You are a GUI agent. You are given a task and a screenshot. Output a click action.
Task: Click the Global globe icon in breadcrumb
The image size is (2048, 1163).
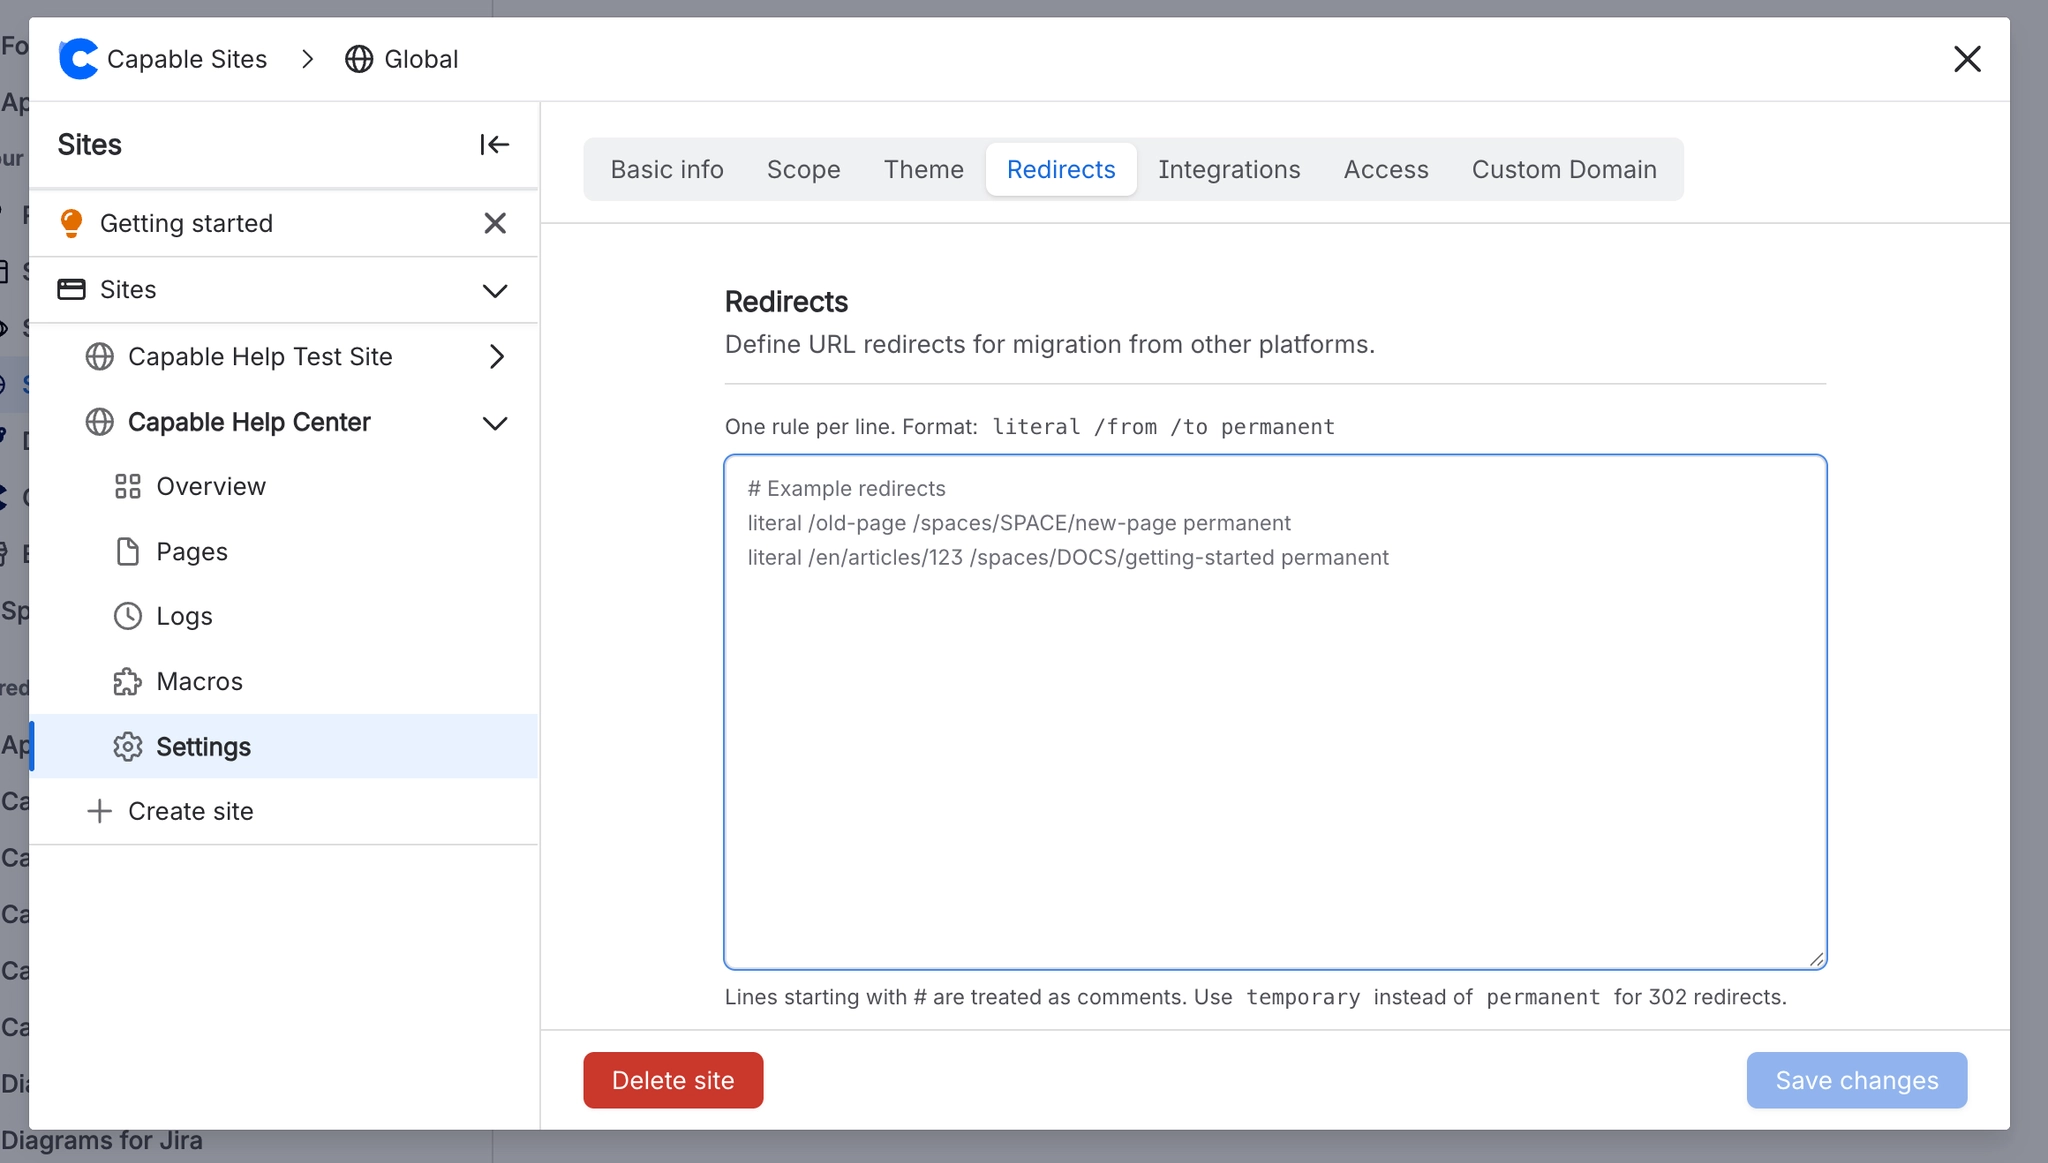pos(359,59)
